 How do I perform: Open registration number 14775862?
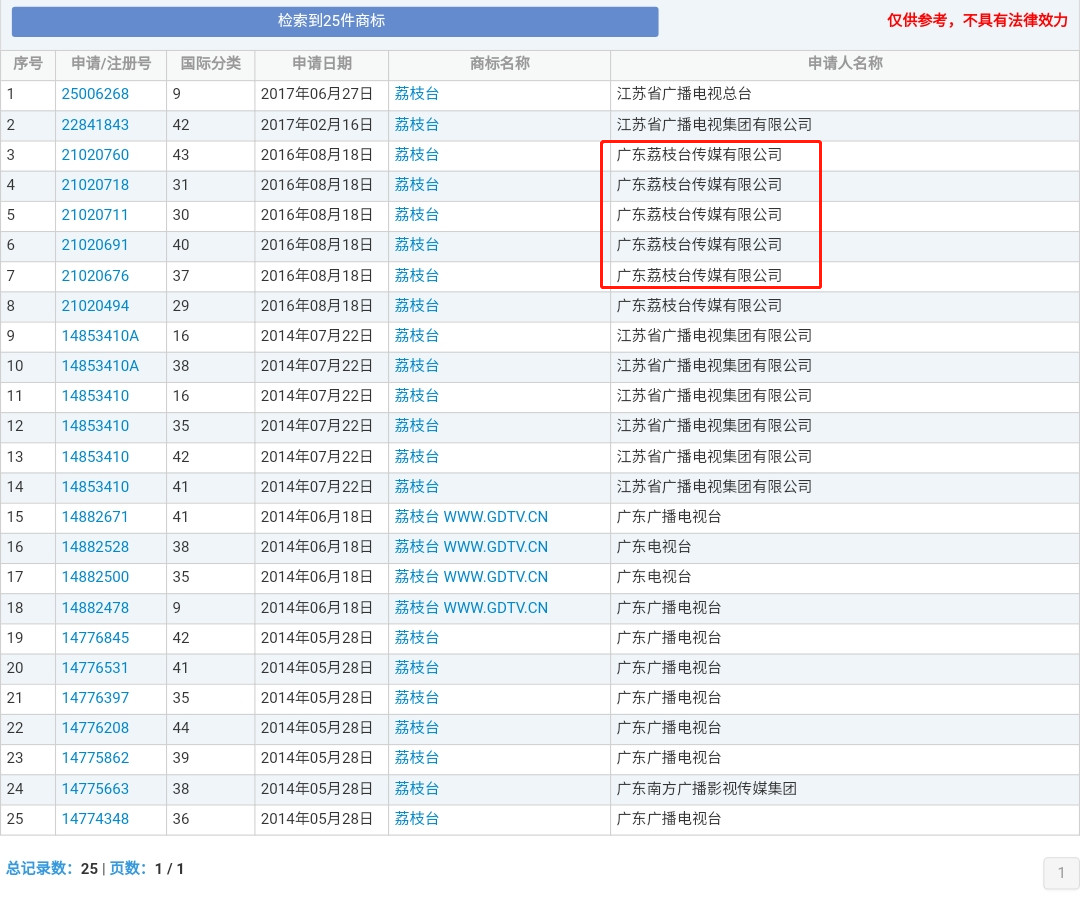95,758
